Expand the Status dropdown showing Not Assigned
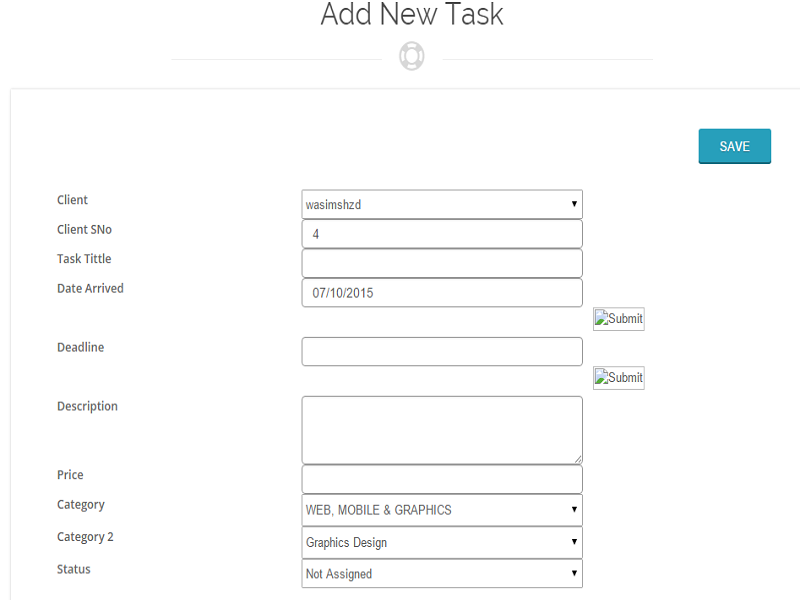Image resolution: width=800 pixels, height=600 pixels. (441, 574)
